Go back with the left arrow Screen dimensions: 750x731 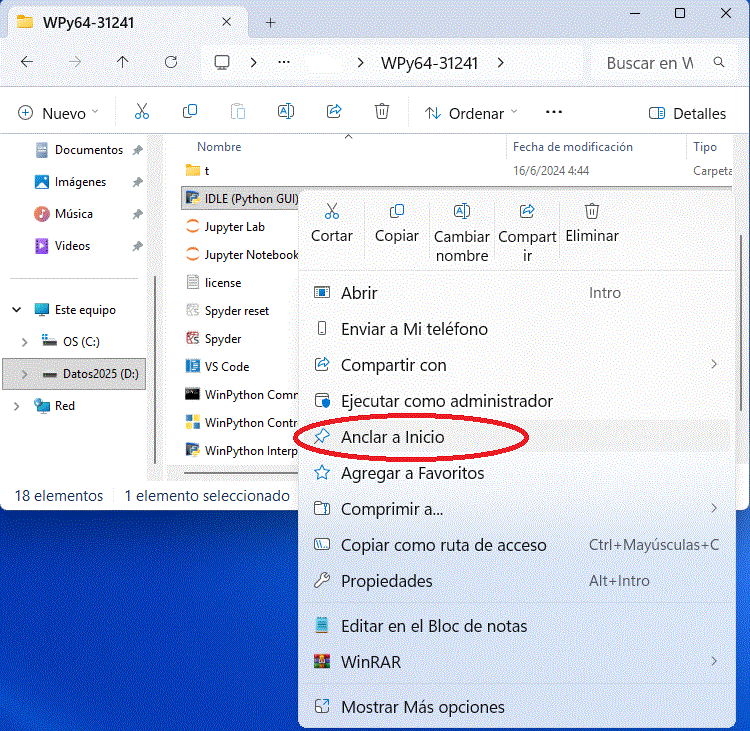pos(27,62)
